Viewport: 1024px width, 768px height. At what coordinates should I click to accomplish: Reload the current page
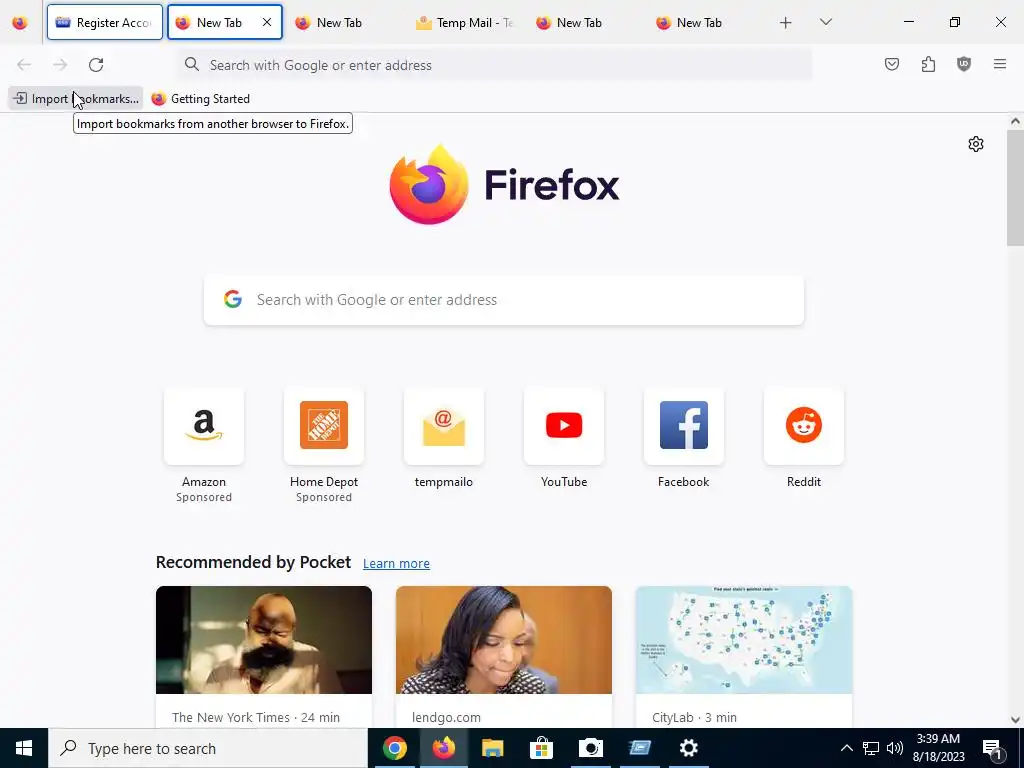(x=96, y=65)
